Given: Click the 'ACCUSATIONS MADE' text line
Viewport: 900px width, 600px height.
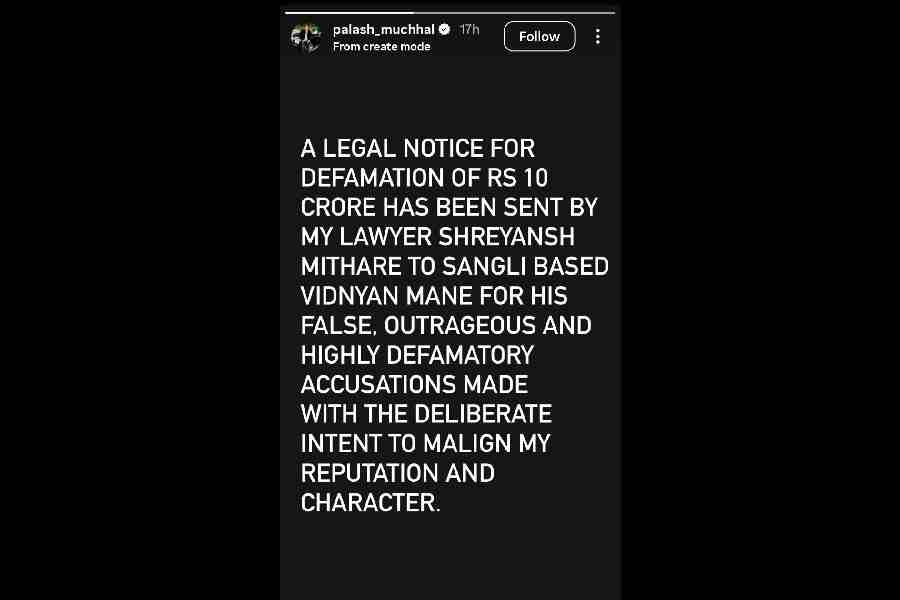Looking at the screenshot, I should [x=414, y=385].
